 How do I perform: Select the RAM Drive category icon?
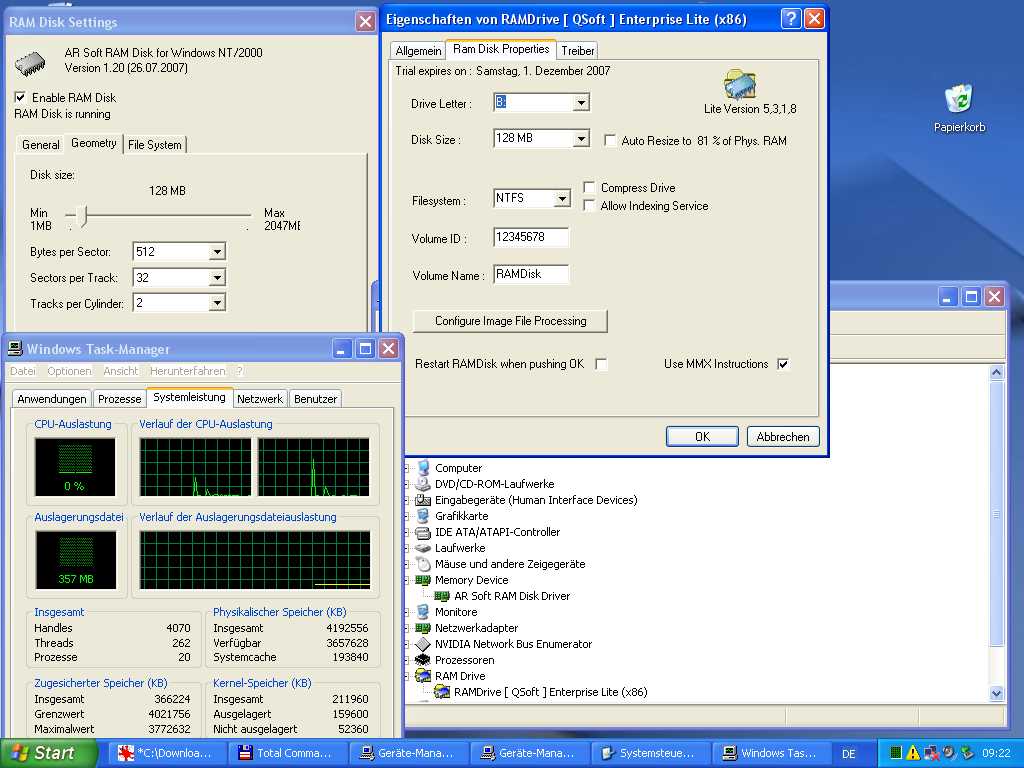(x=423, y=676)
